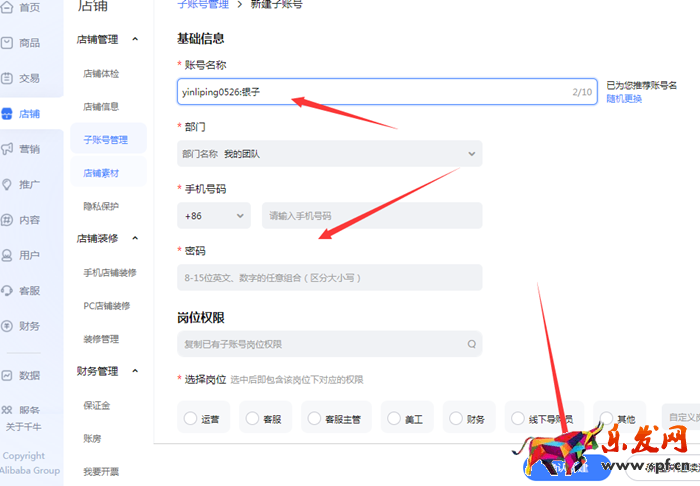Open 店铺素材 in the sidebar
700x486 pixels.
click(101, 173)
